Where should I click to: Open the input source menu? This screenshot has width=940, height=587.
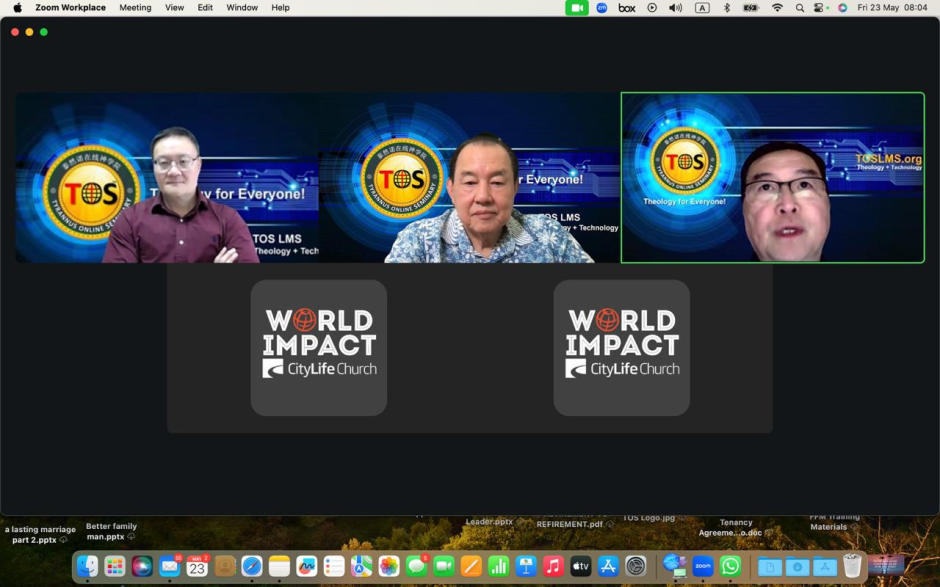tap(702, 8)
